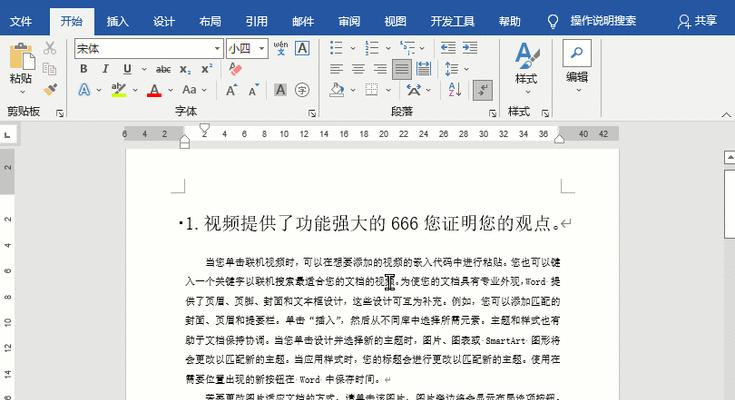Screen dimensions: 735x400
Task: Open borders dropdown arrow
Action: (x=389, y=90)
